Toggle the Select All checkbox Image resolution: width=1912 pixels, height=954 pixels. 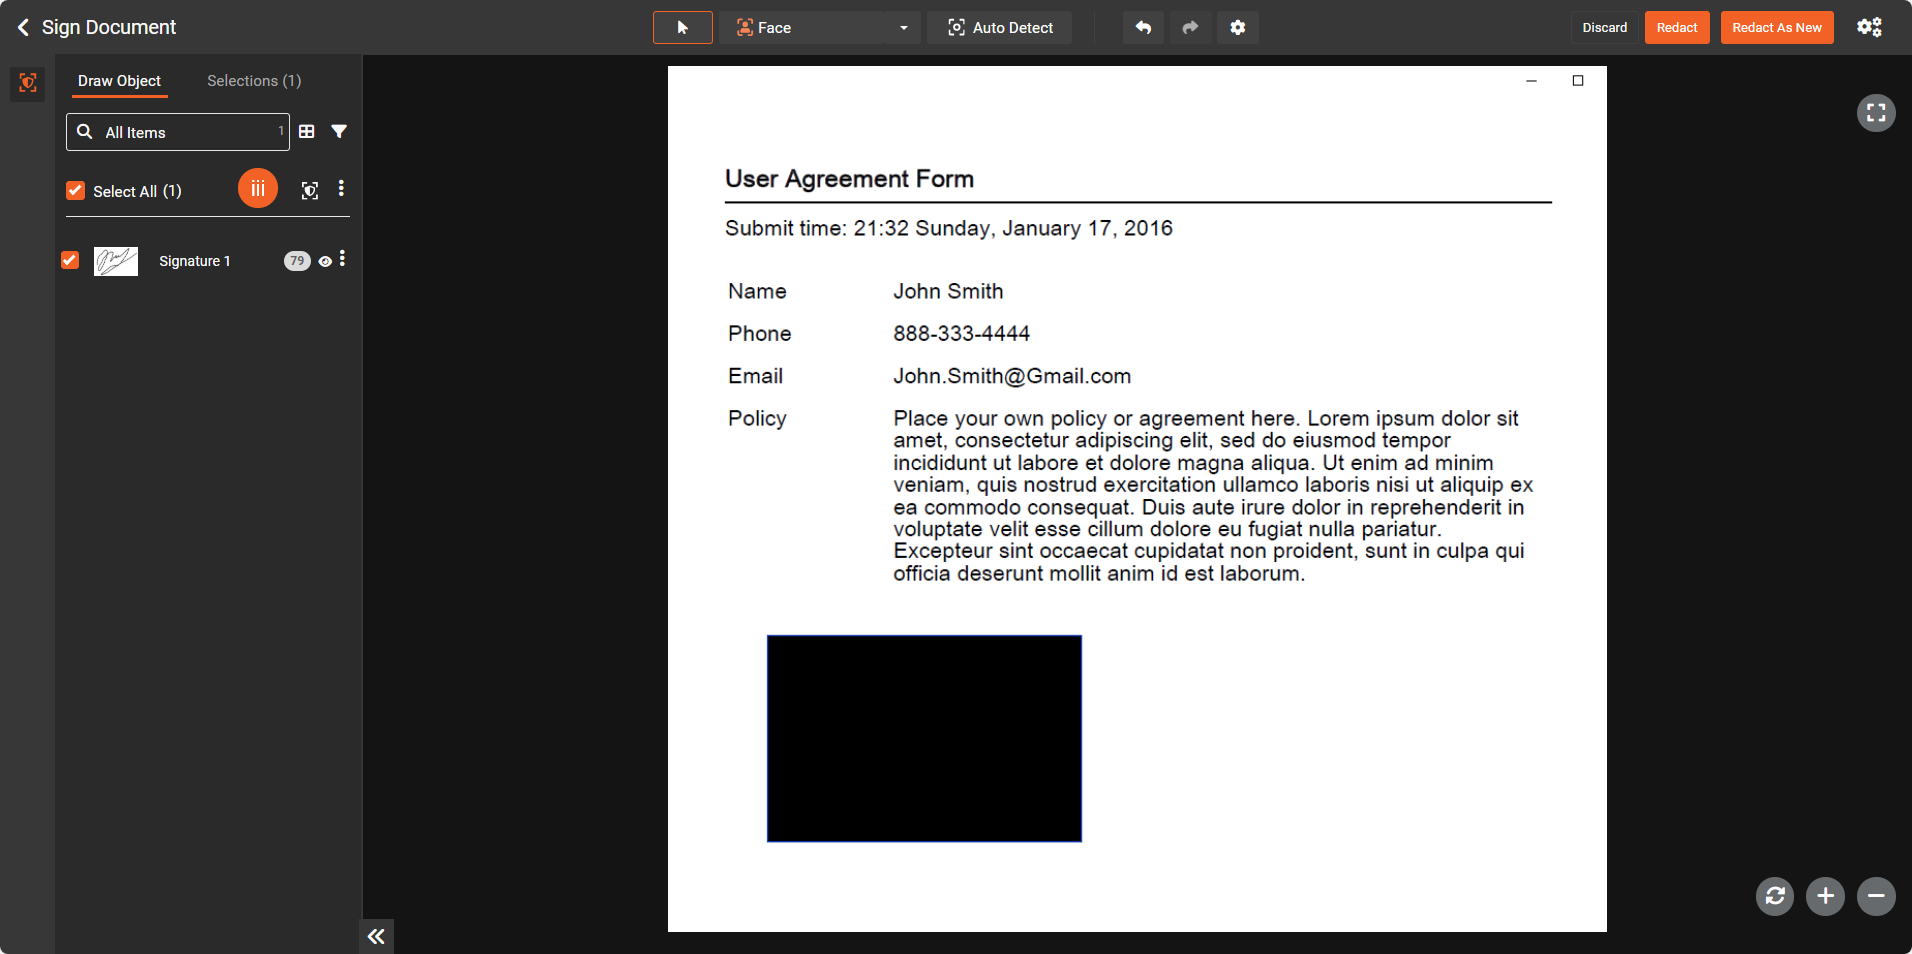coord(76,191)
